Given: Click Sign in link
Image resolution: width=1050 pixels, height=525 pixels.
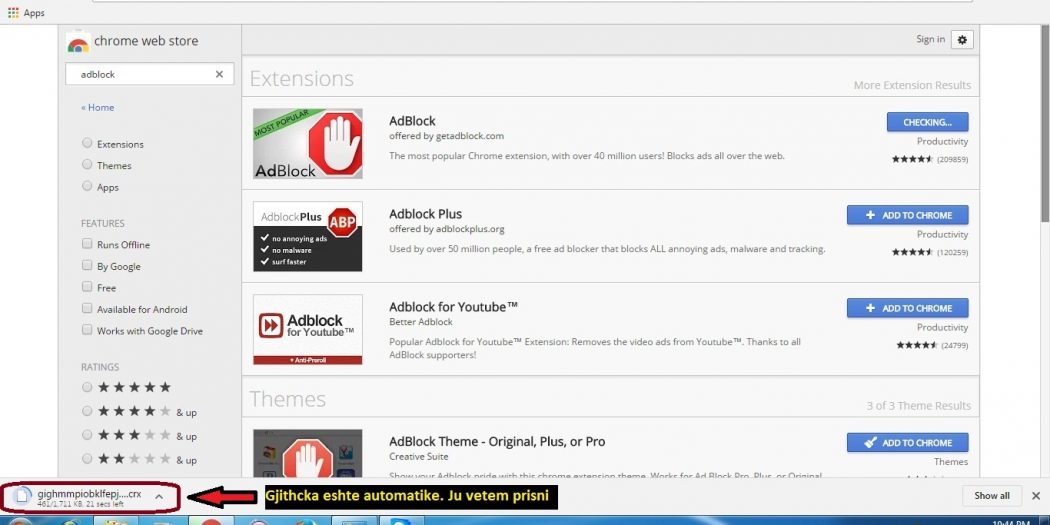Looking at the screenshot, I should click(930, 39).
